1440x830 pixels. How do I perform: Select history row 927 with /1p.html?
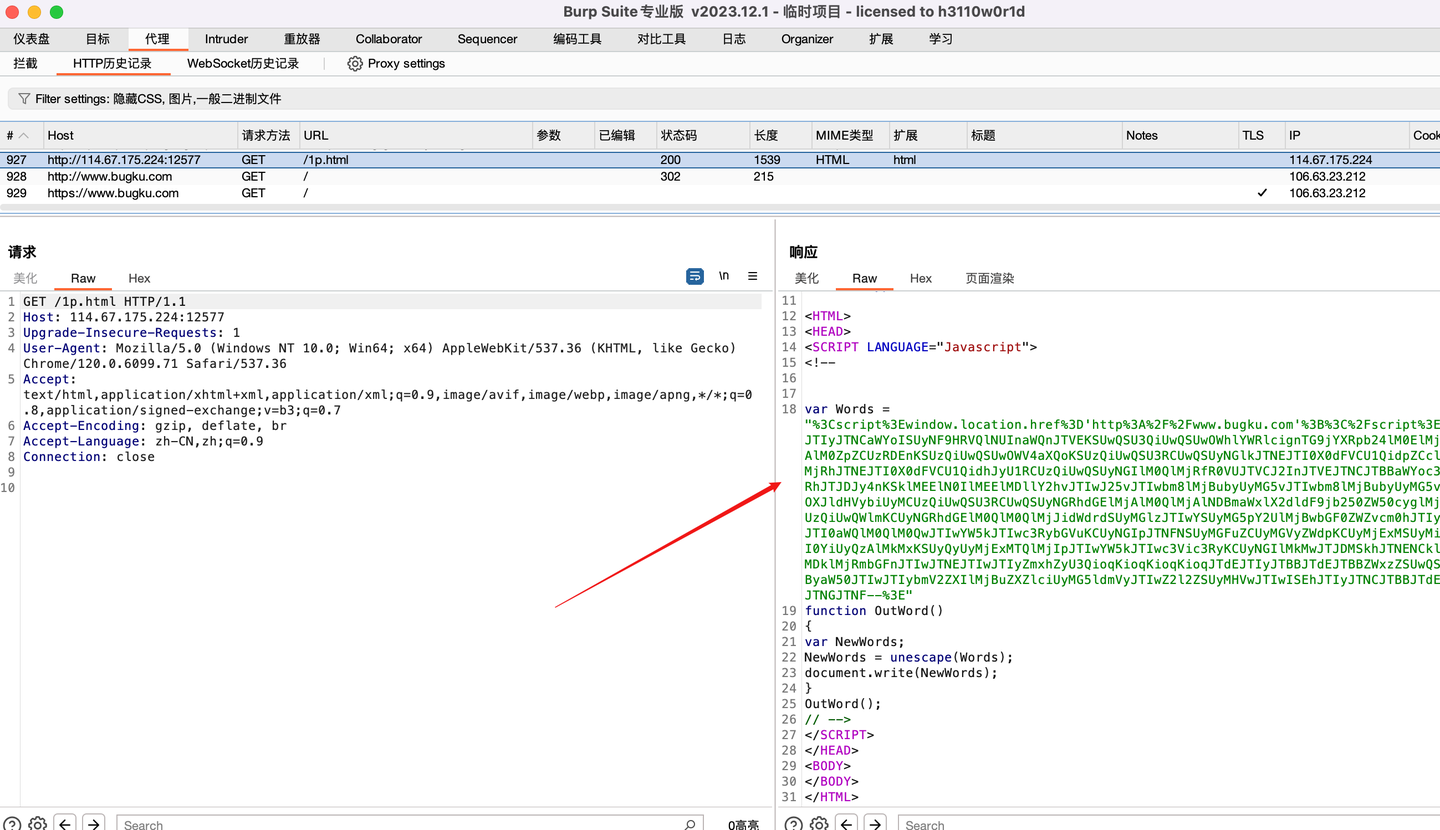pyautogui.click(x=720, y=159)
